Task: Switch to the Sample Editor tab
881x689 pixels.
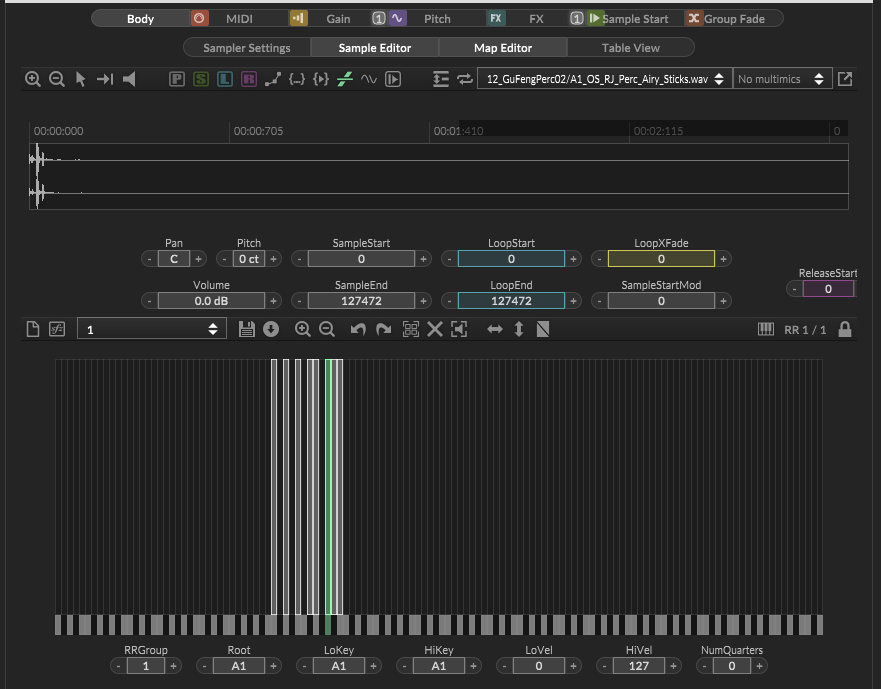Action: point(375,48)
